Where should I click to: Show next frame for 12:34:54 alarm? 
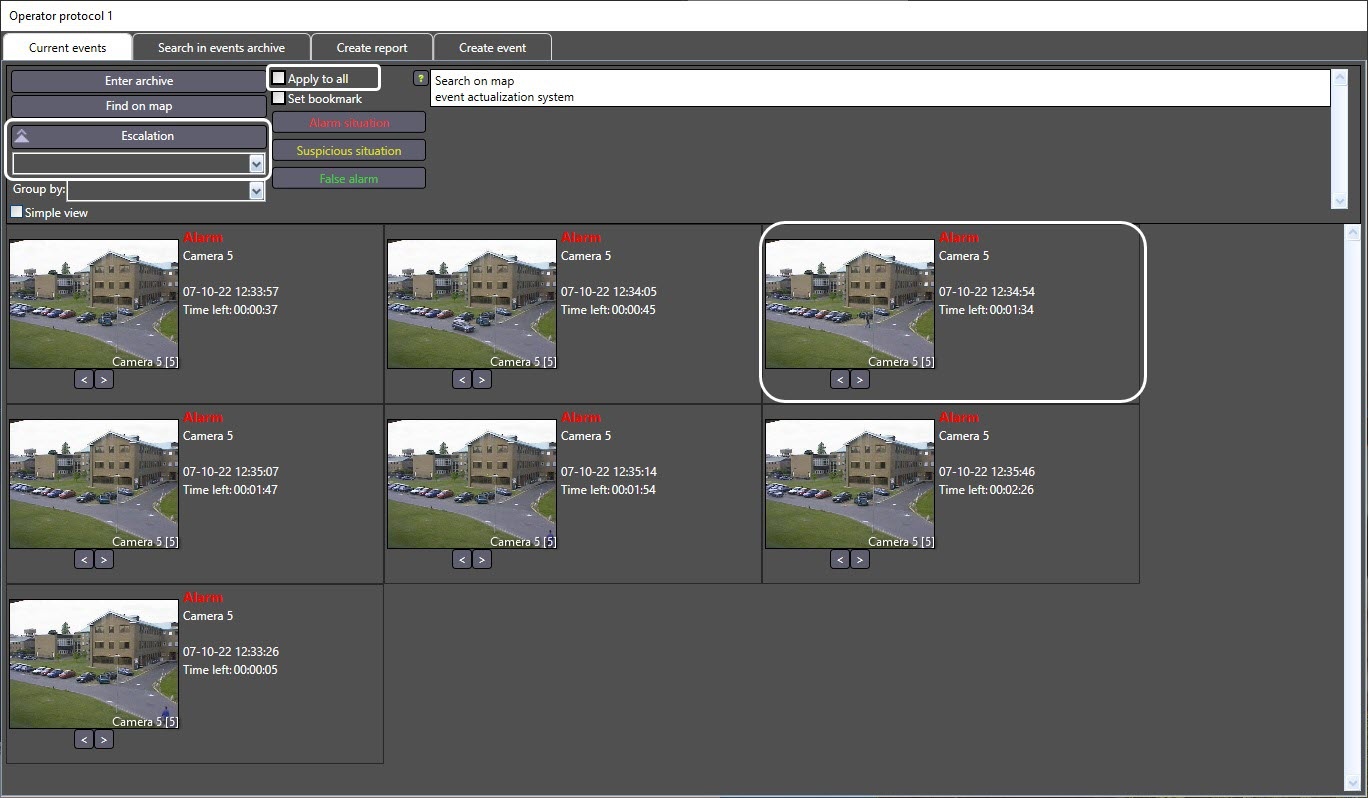coord(860,380)
